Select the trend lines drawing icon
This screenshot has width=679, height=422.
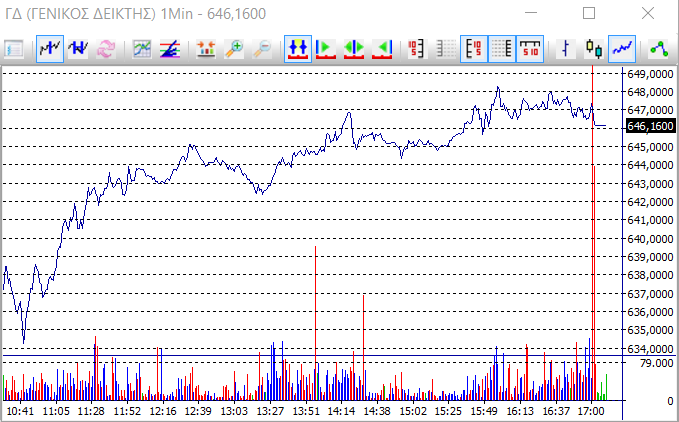tap(170, 49)
